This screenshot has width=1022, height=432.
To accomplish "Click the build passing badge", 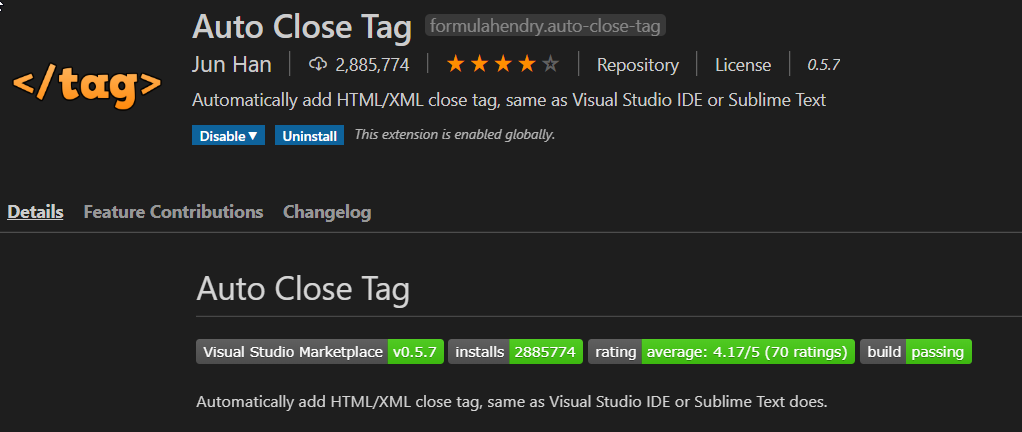I will (916, 352).
